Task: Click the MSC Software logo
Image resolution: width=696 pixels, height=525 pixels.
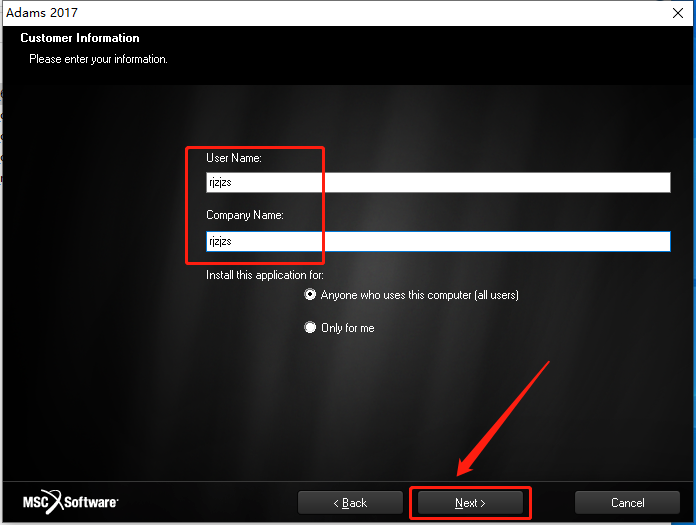Action: 71,502
